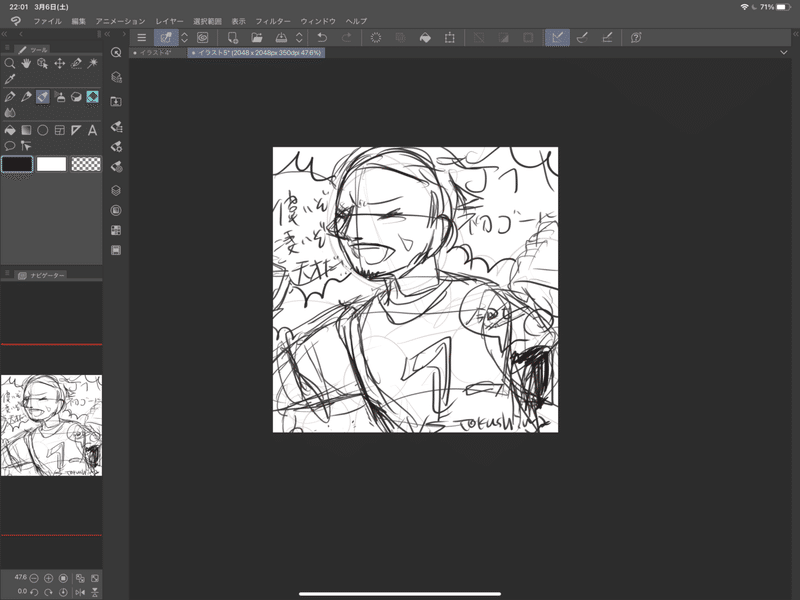Select the Airbrush tool
This screenshot has height=600, width=800.
[60, 96]
